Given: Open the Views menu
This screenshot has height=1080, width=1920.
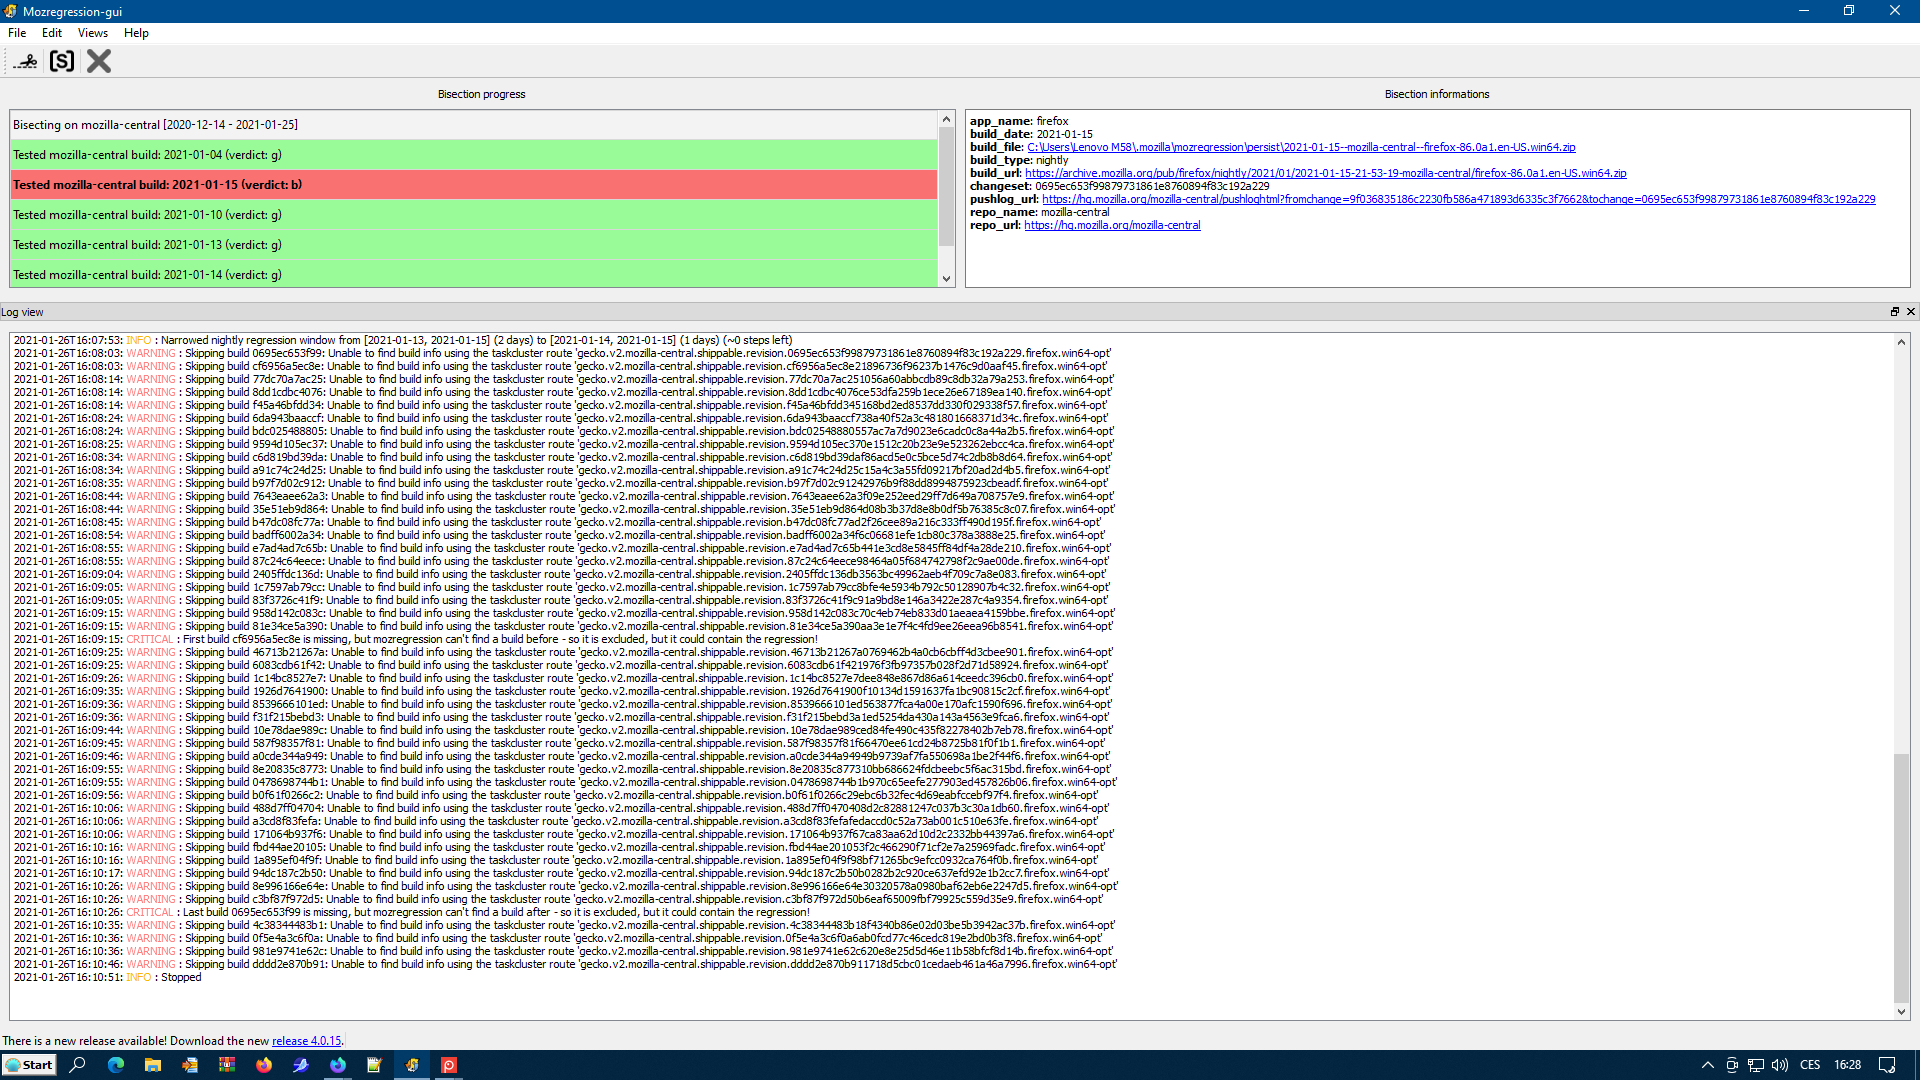Looking at the screenshot, I should (x=92, y=33).
